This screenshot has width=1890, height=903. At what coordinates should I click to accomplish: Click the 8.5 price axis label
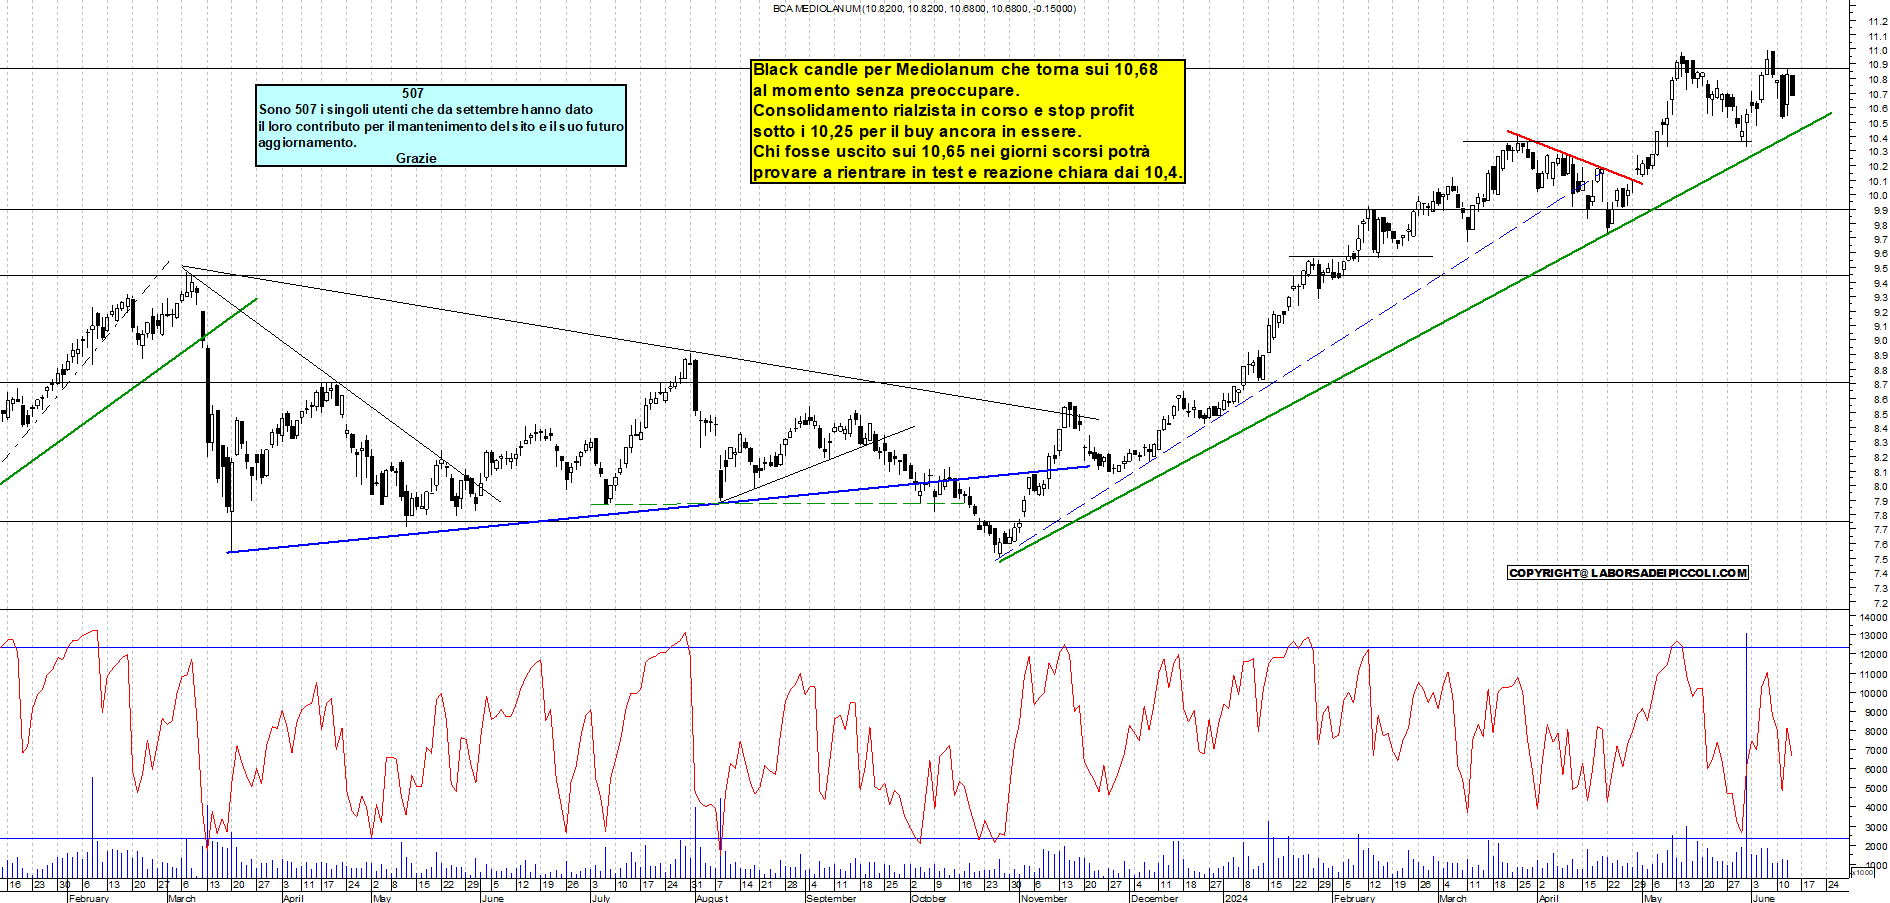tap(1880, 414)
